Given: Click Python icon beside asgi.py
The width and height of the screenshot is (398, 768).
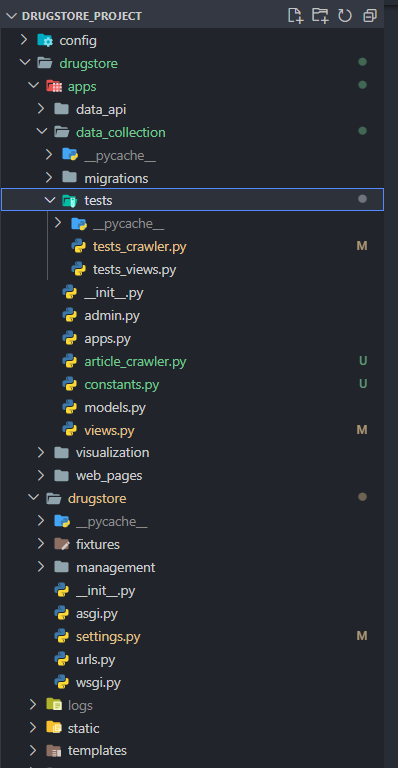Looking at the screenshot, I should click(x=62, y=613).
